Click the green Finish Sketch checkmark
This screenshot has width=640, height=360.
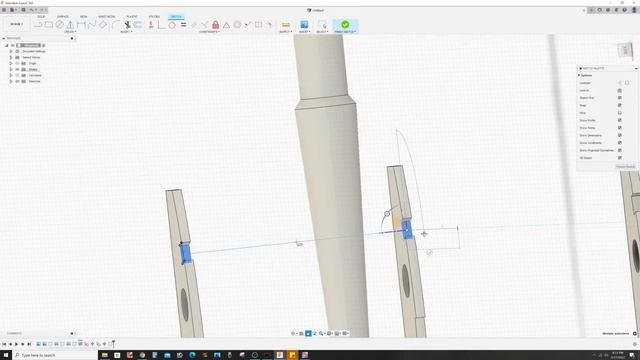click(x=345, y=24)
